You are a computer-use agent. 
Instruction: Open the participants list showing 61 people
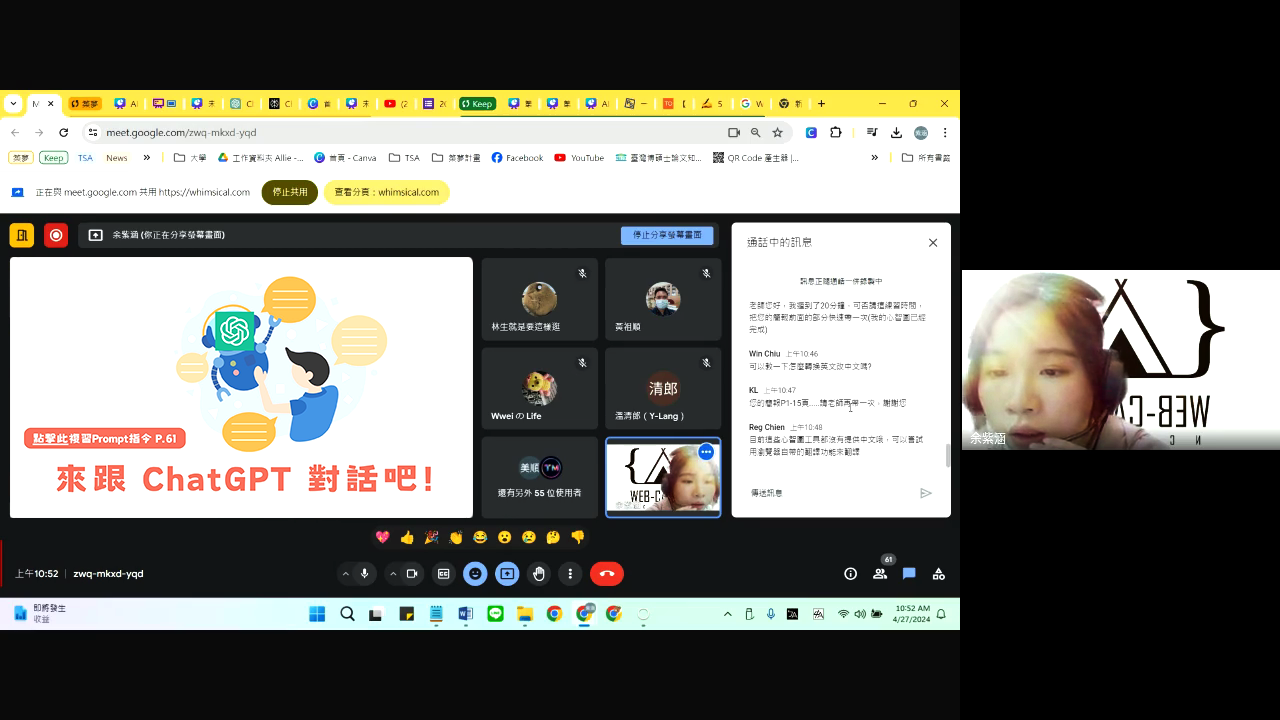(x=879, y=573)
